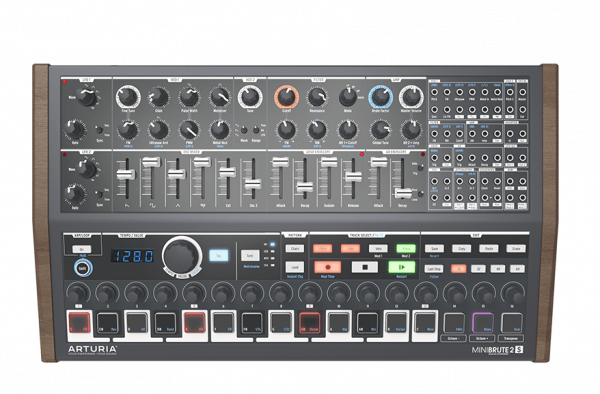
Task: Click the Octave + button
Action: pos(482,339)
